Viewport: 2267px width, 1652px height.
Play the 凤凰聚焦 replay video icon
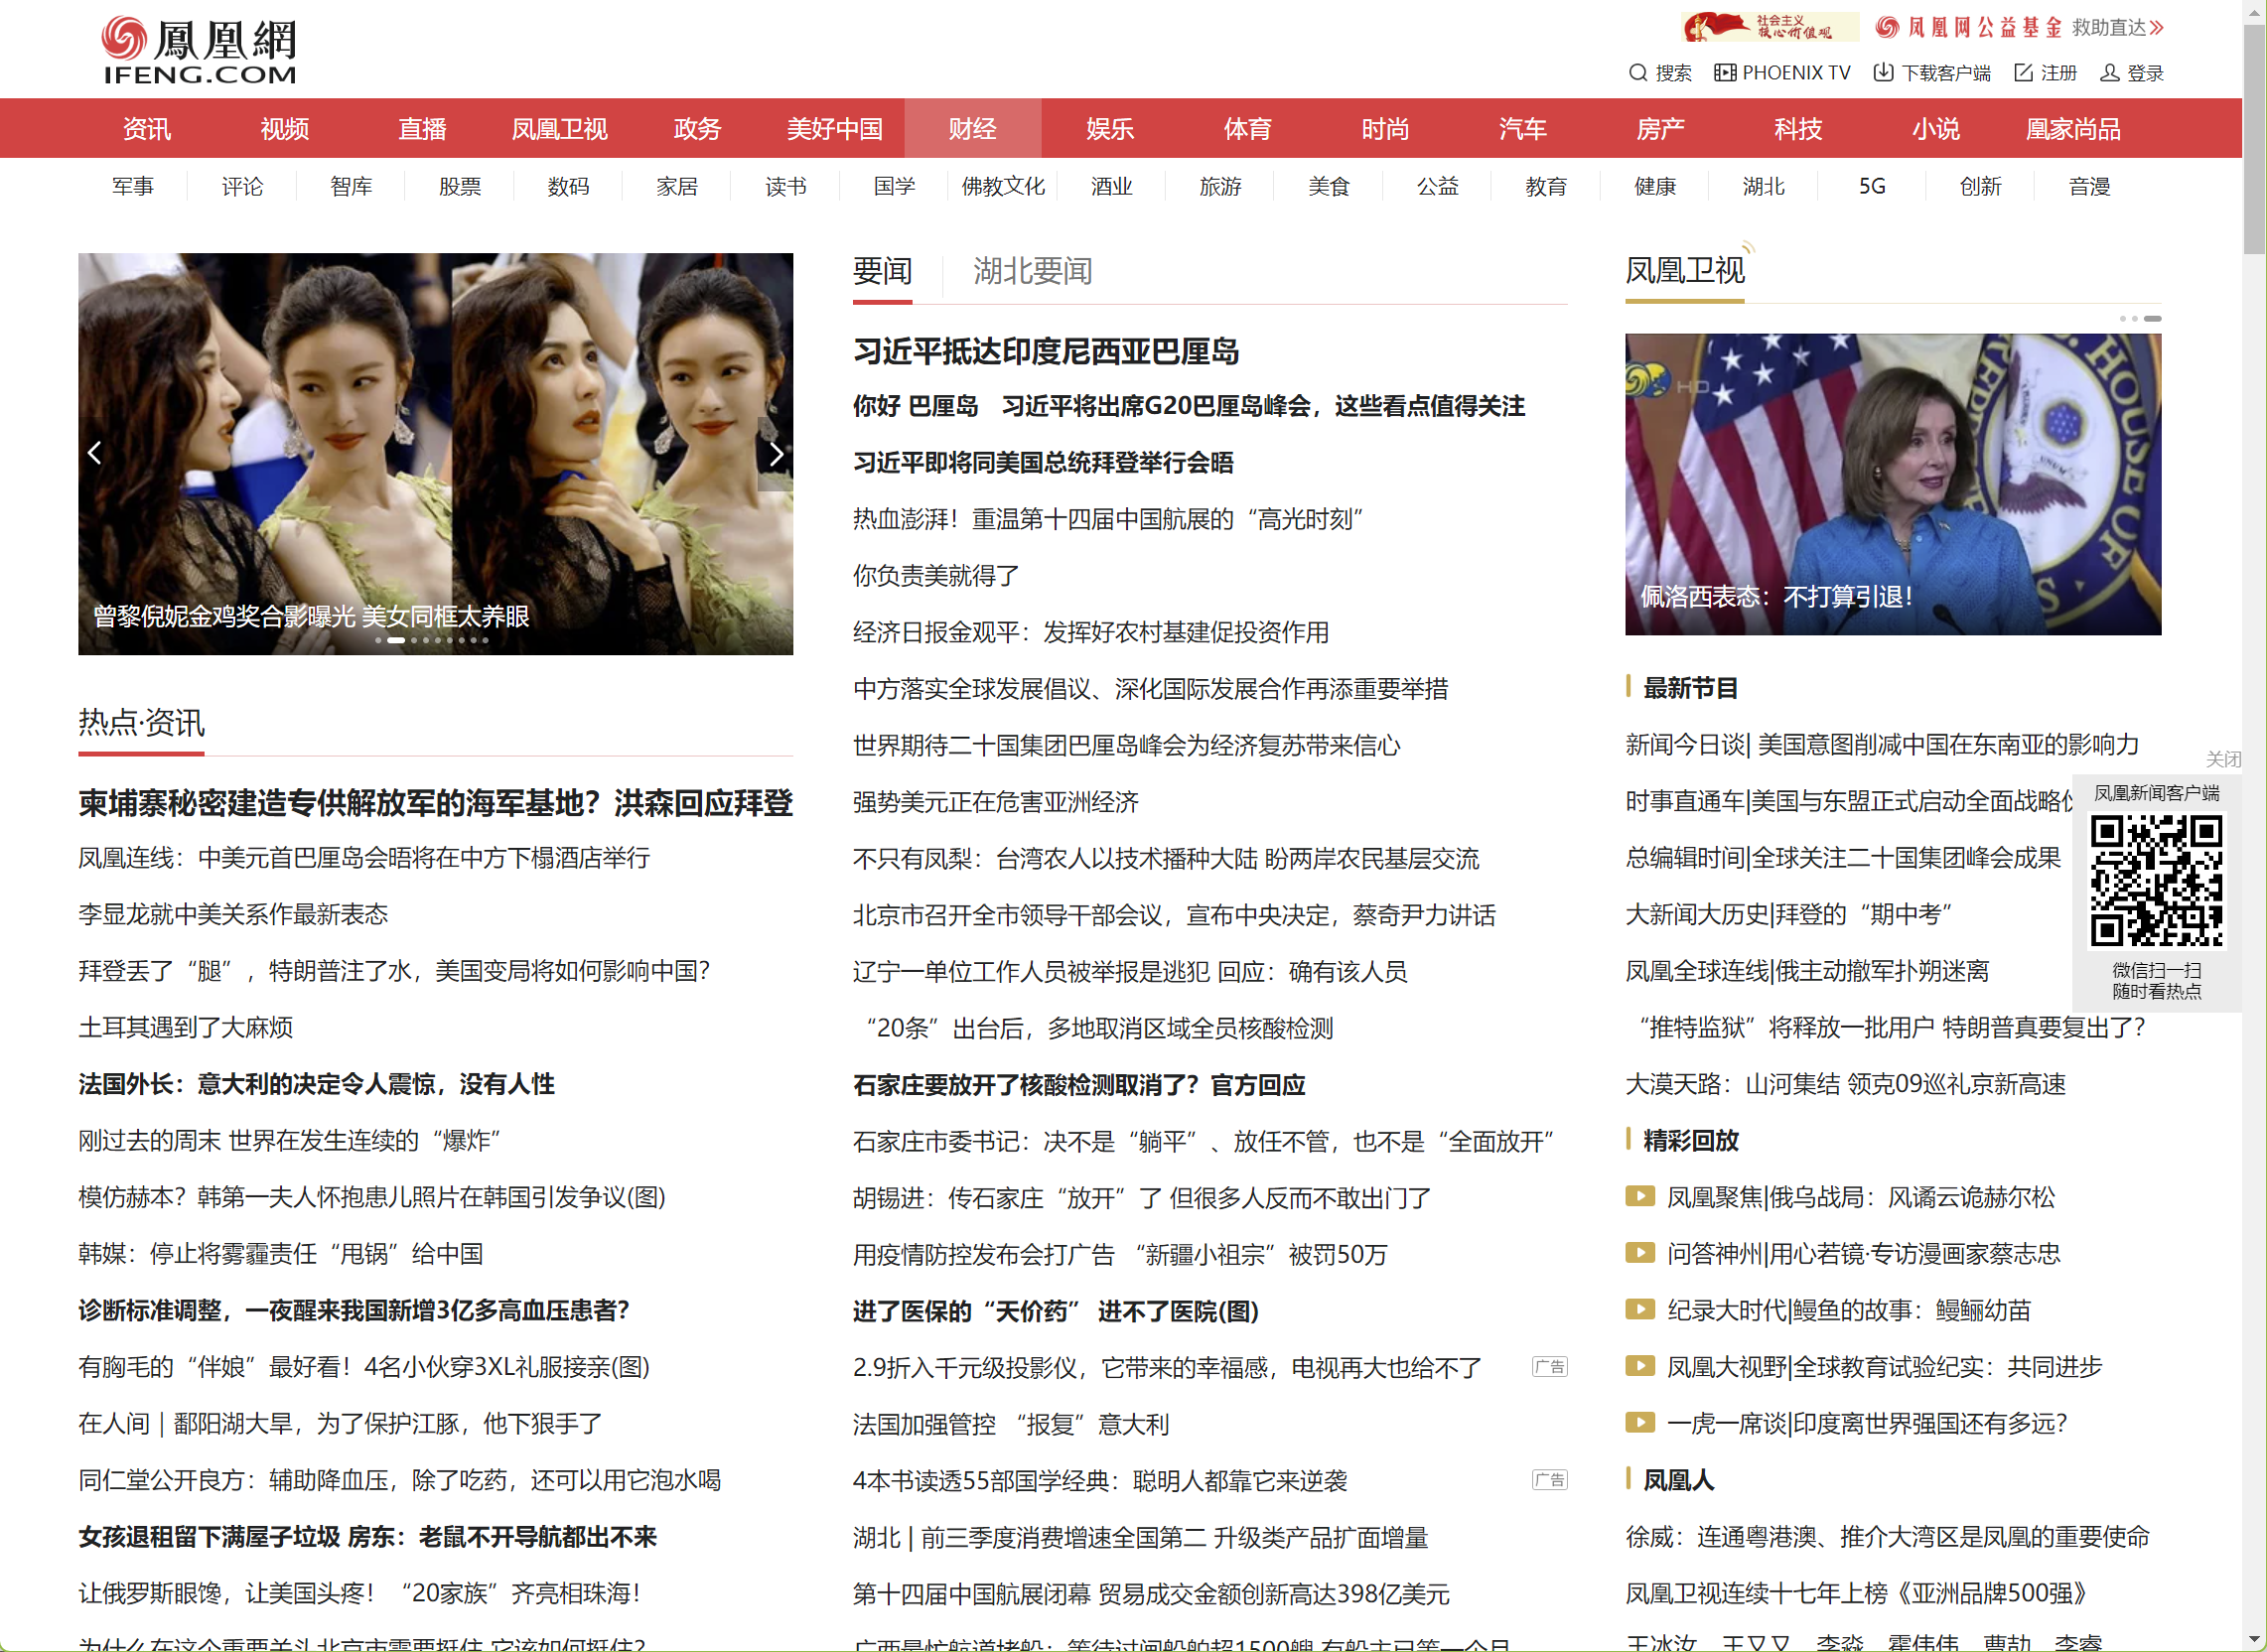click(x=1639, y=1196)
